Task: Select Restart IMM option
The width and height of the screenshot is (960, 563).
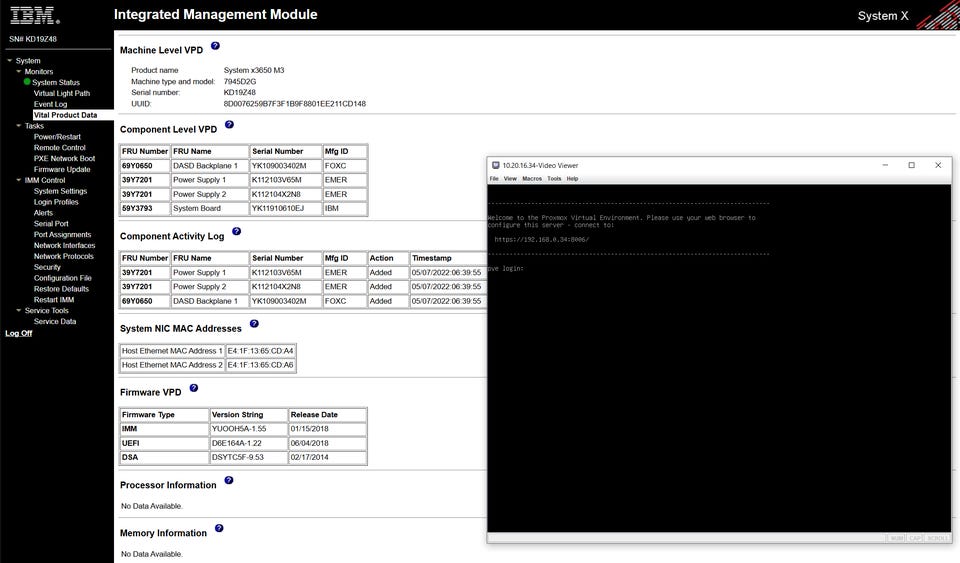Action: click(54, 300)
